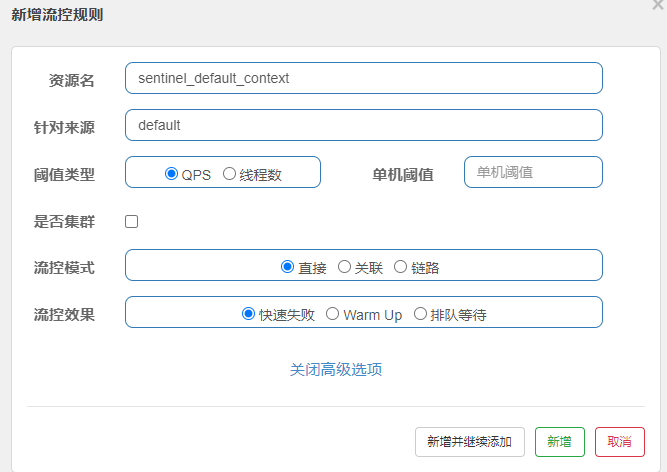Focus the 单机阈值 input box
Viewport: 667px width, 472px height.
click(533, 172)
